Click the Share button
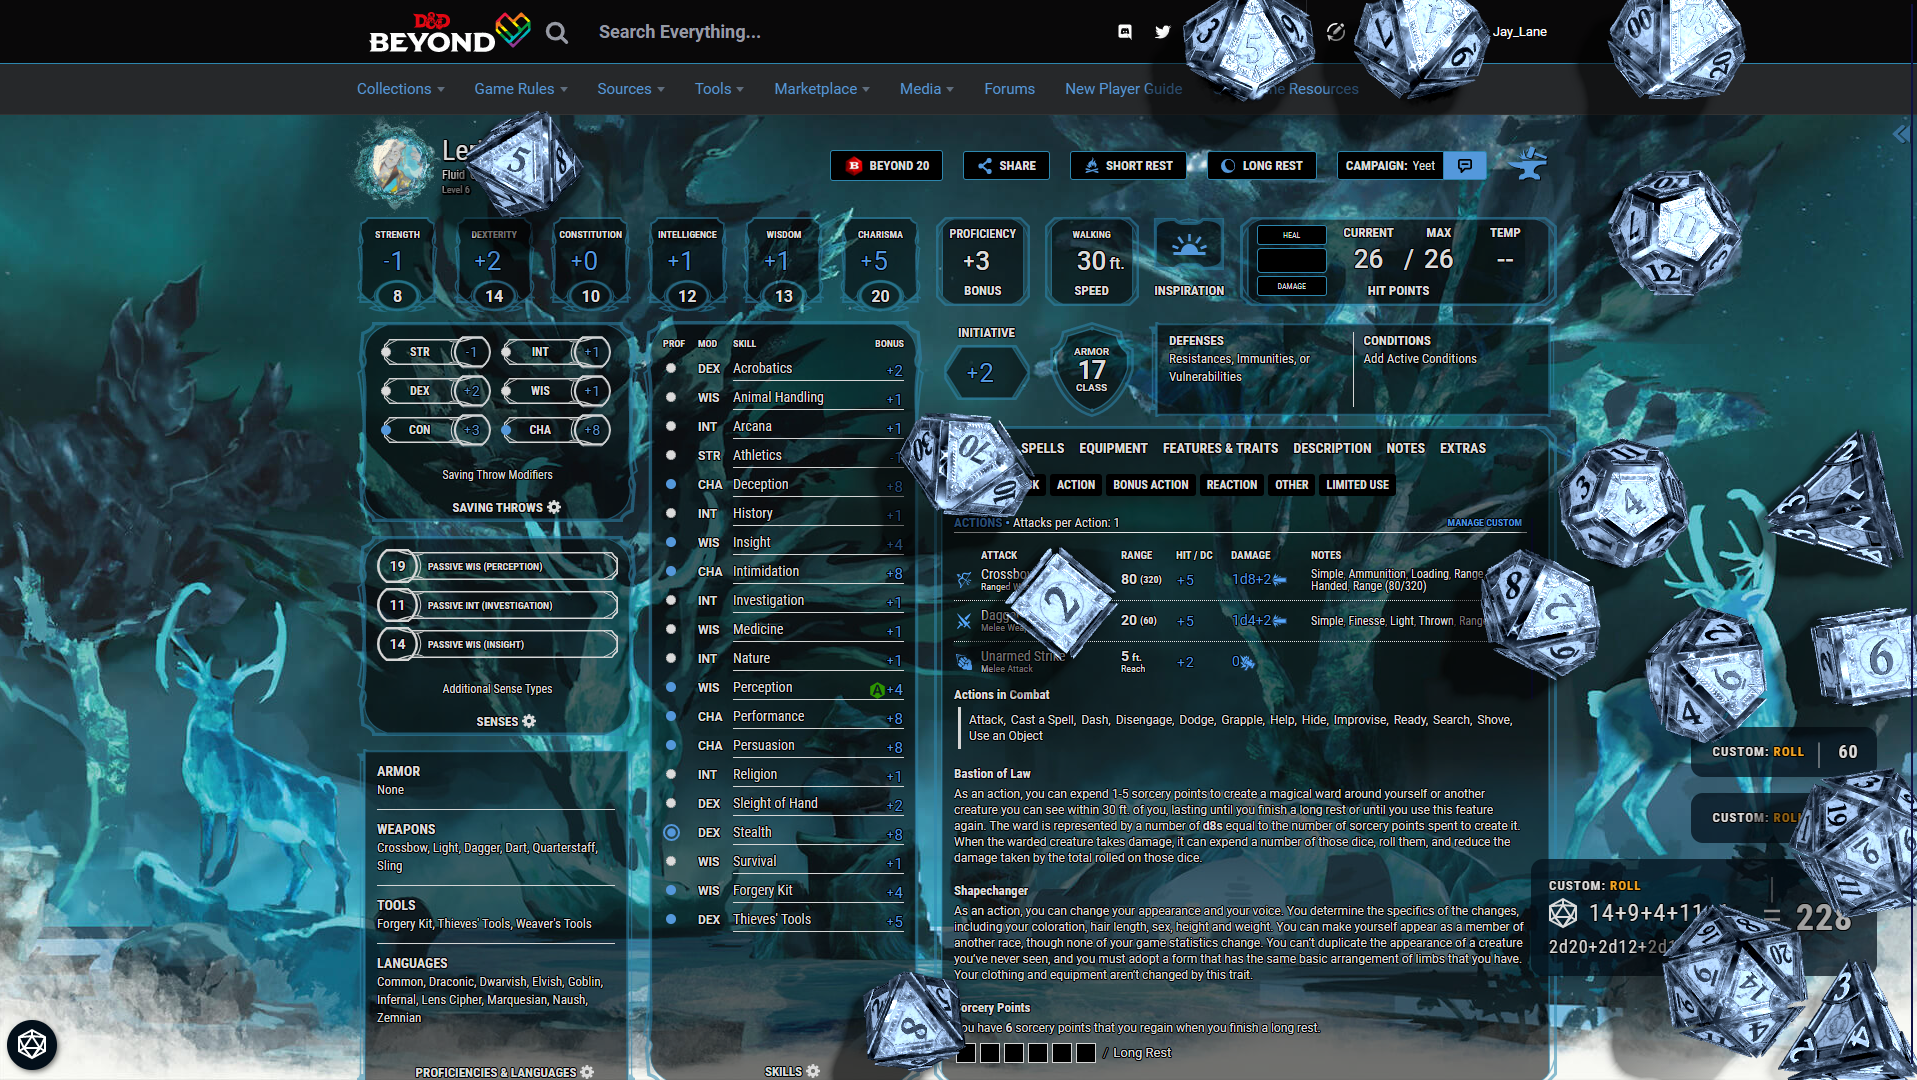Screen dimensions: 1917x1080 pos(1006,166)
